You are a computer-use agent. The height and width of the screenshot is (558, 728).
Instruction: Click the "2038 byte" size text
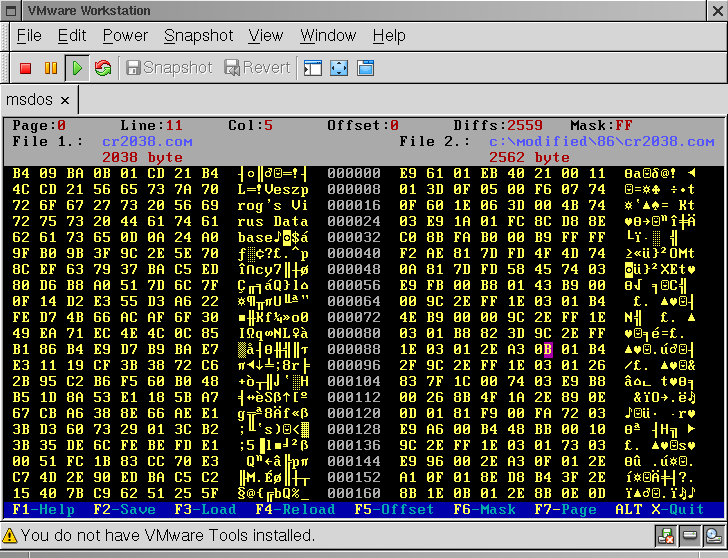pyautogui.click(x=142, y=157)
